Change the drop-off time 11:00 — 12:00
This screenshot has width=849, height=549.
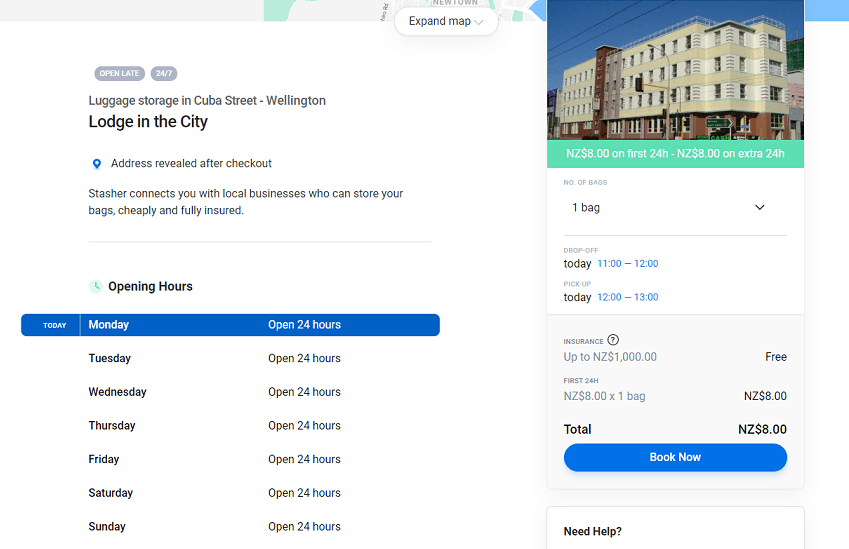click(627, 264)
